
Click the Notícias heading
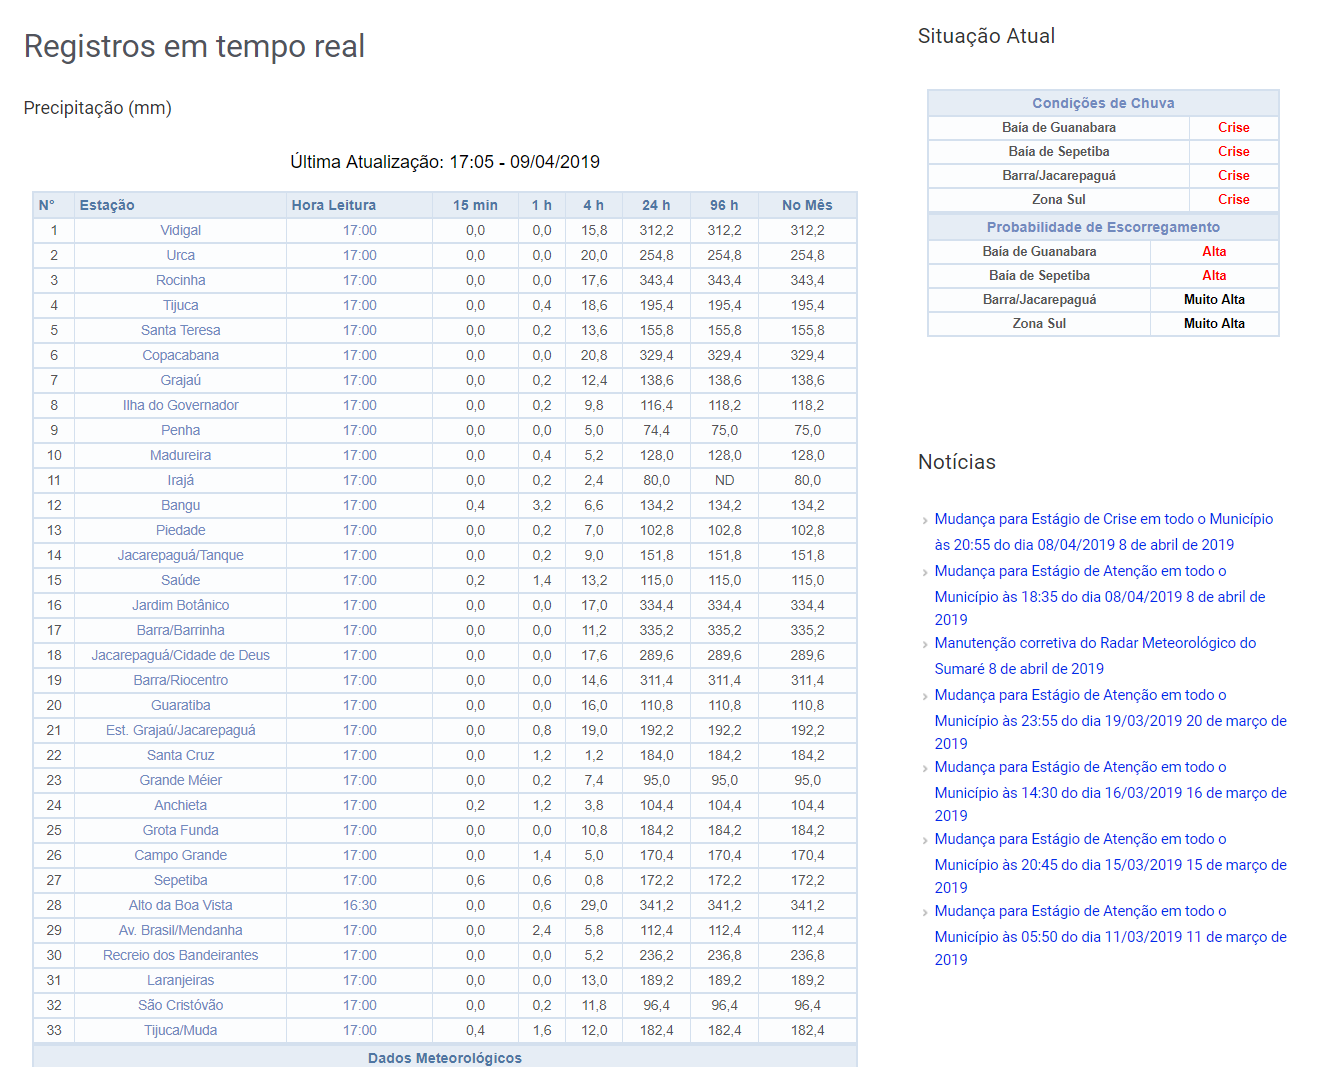(x=957, y=462)
